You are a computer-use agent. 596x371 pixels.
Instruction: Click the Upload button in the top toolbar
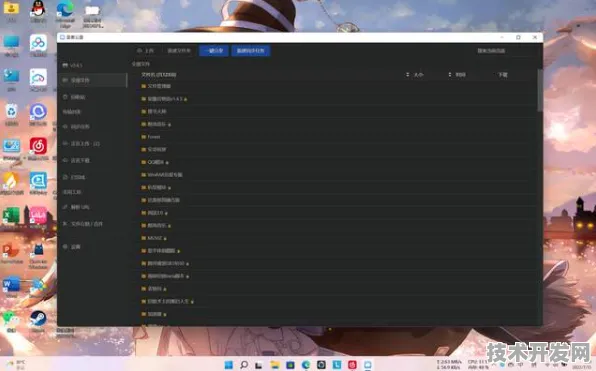click(x=145, y=51)
